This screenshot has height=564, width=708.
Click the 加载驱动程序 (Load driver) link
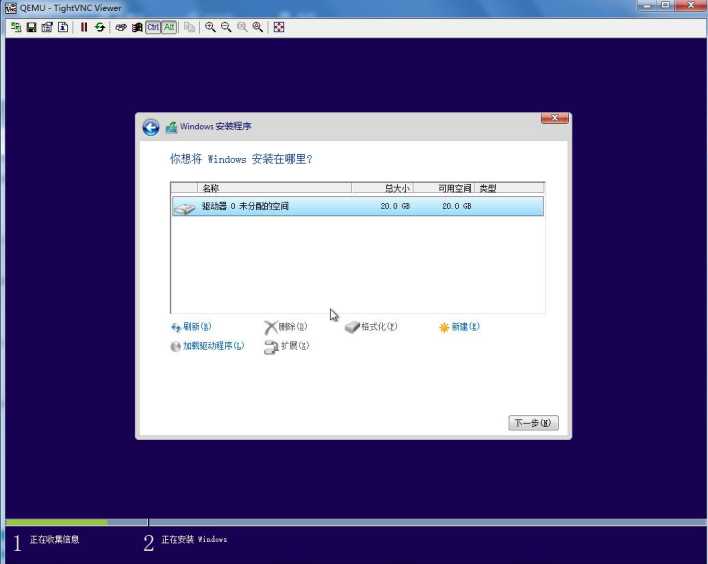click(207, 346)
